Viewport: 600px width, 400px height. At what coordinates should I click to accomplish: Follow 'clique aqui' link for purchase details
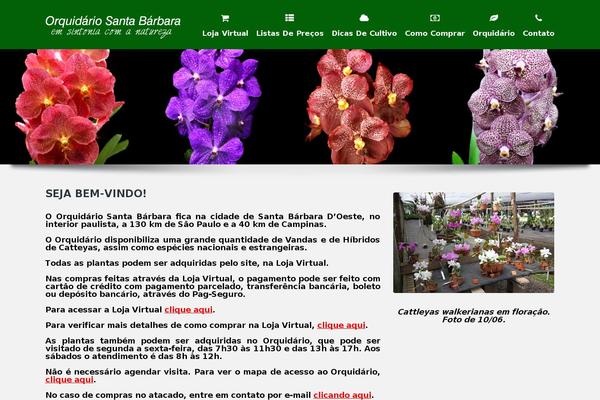pyautogui.click(x=341, y=325)
